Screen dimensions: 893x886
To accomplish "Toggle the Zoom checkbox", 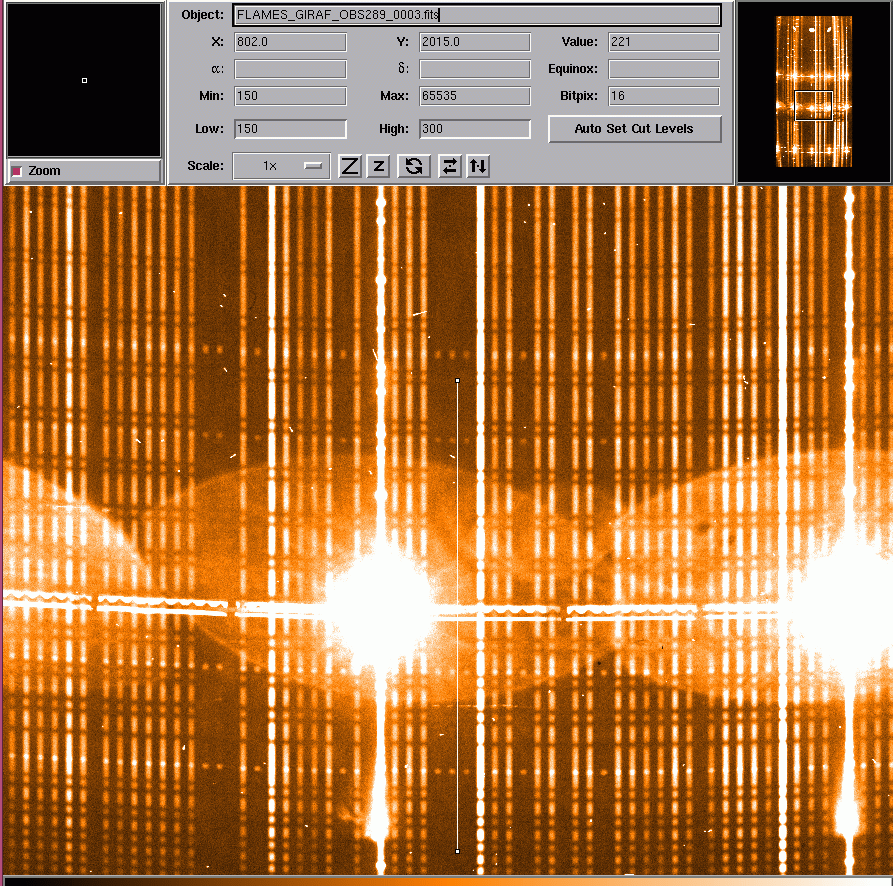I will 16,171.
